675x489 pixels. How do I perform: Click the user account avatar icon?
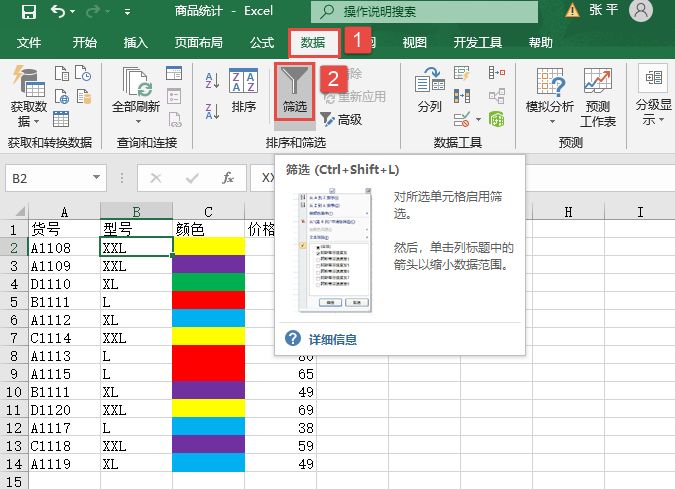point(641,10)
